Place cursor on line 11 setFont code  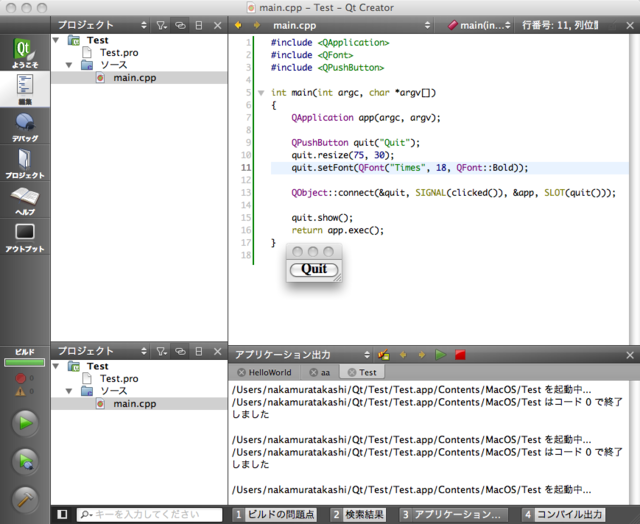click(409, 168)
